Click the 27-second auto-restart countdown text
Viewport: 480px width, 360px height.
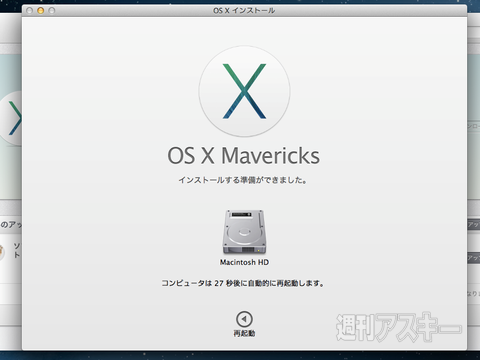[243, 283]
